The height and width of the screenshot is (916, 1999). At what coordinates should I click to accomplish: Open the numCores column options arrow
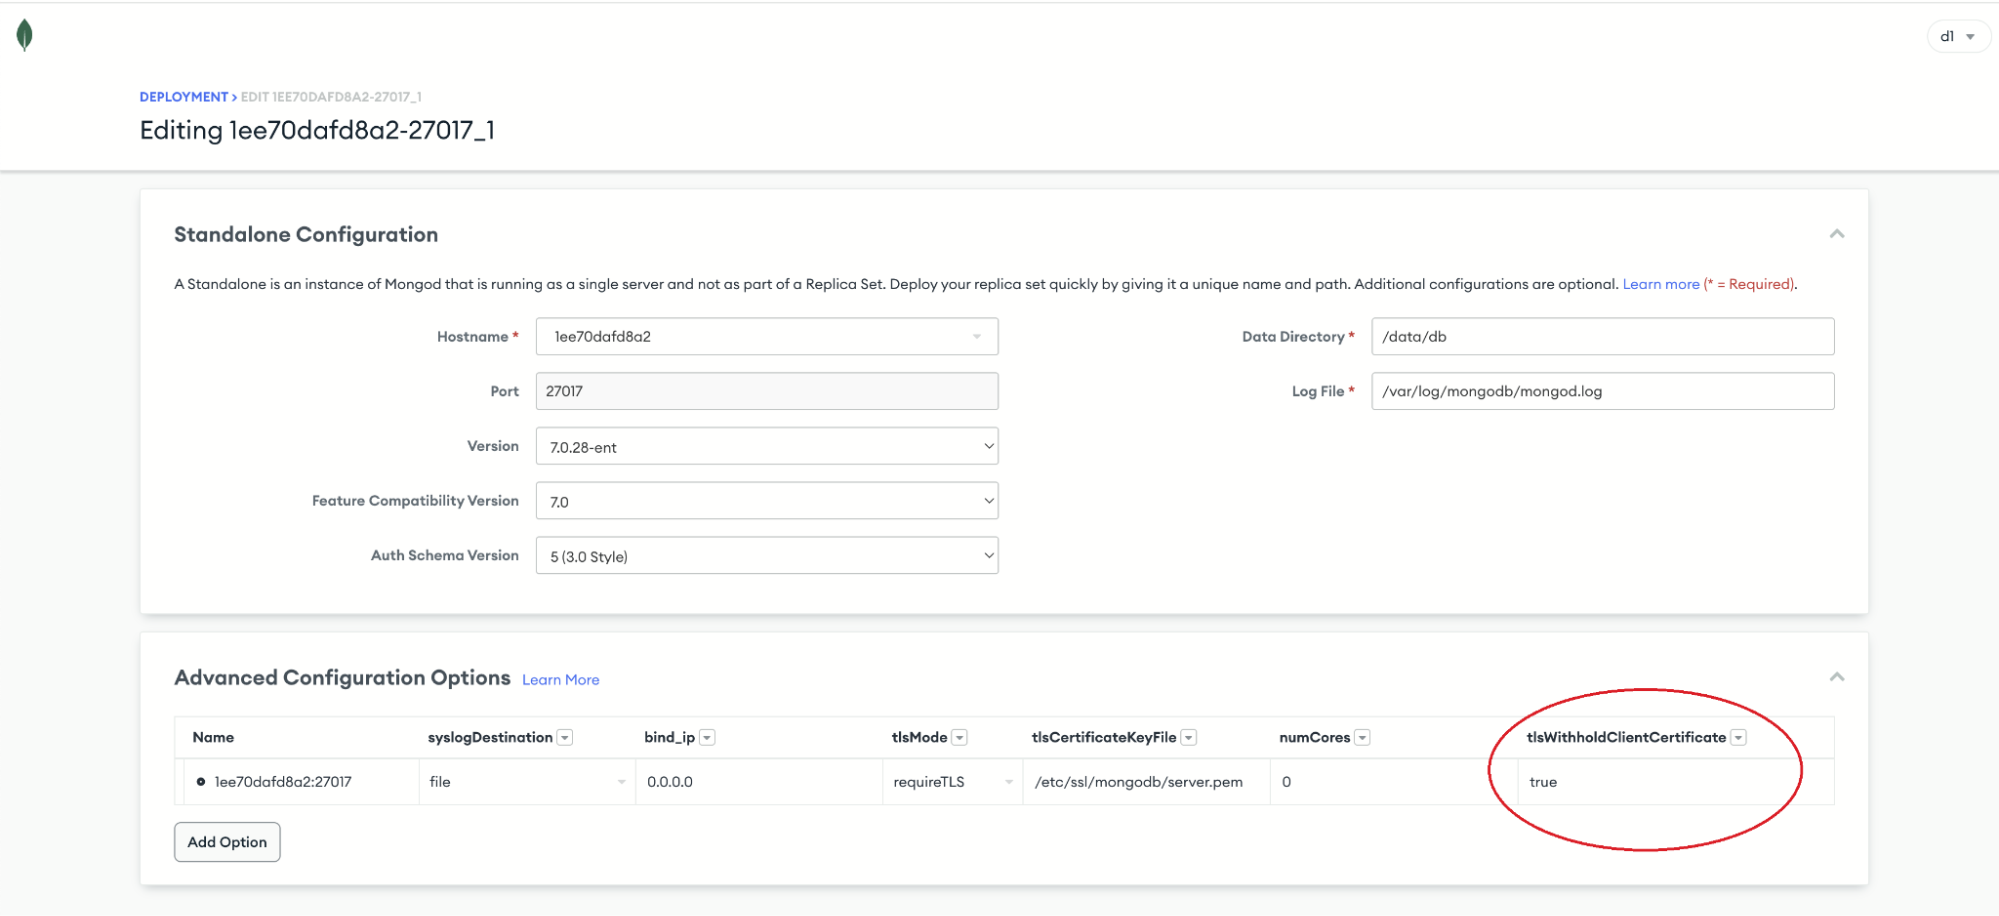click(1362, 738)
